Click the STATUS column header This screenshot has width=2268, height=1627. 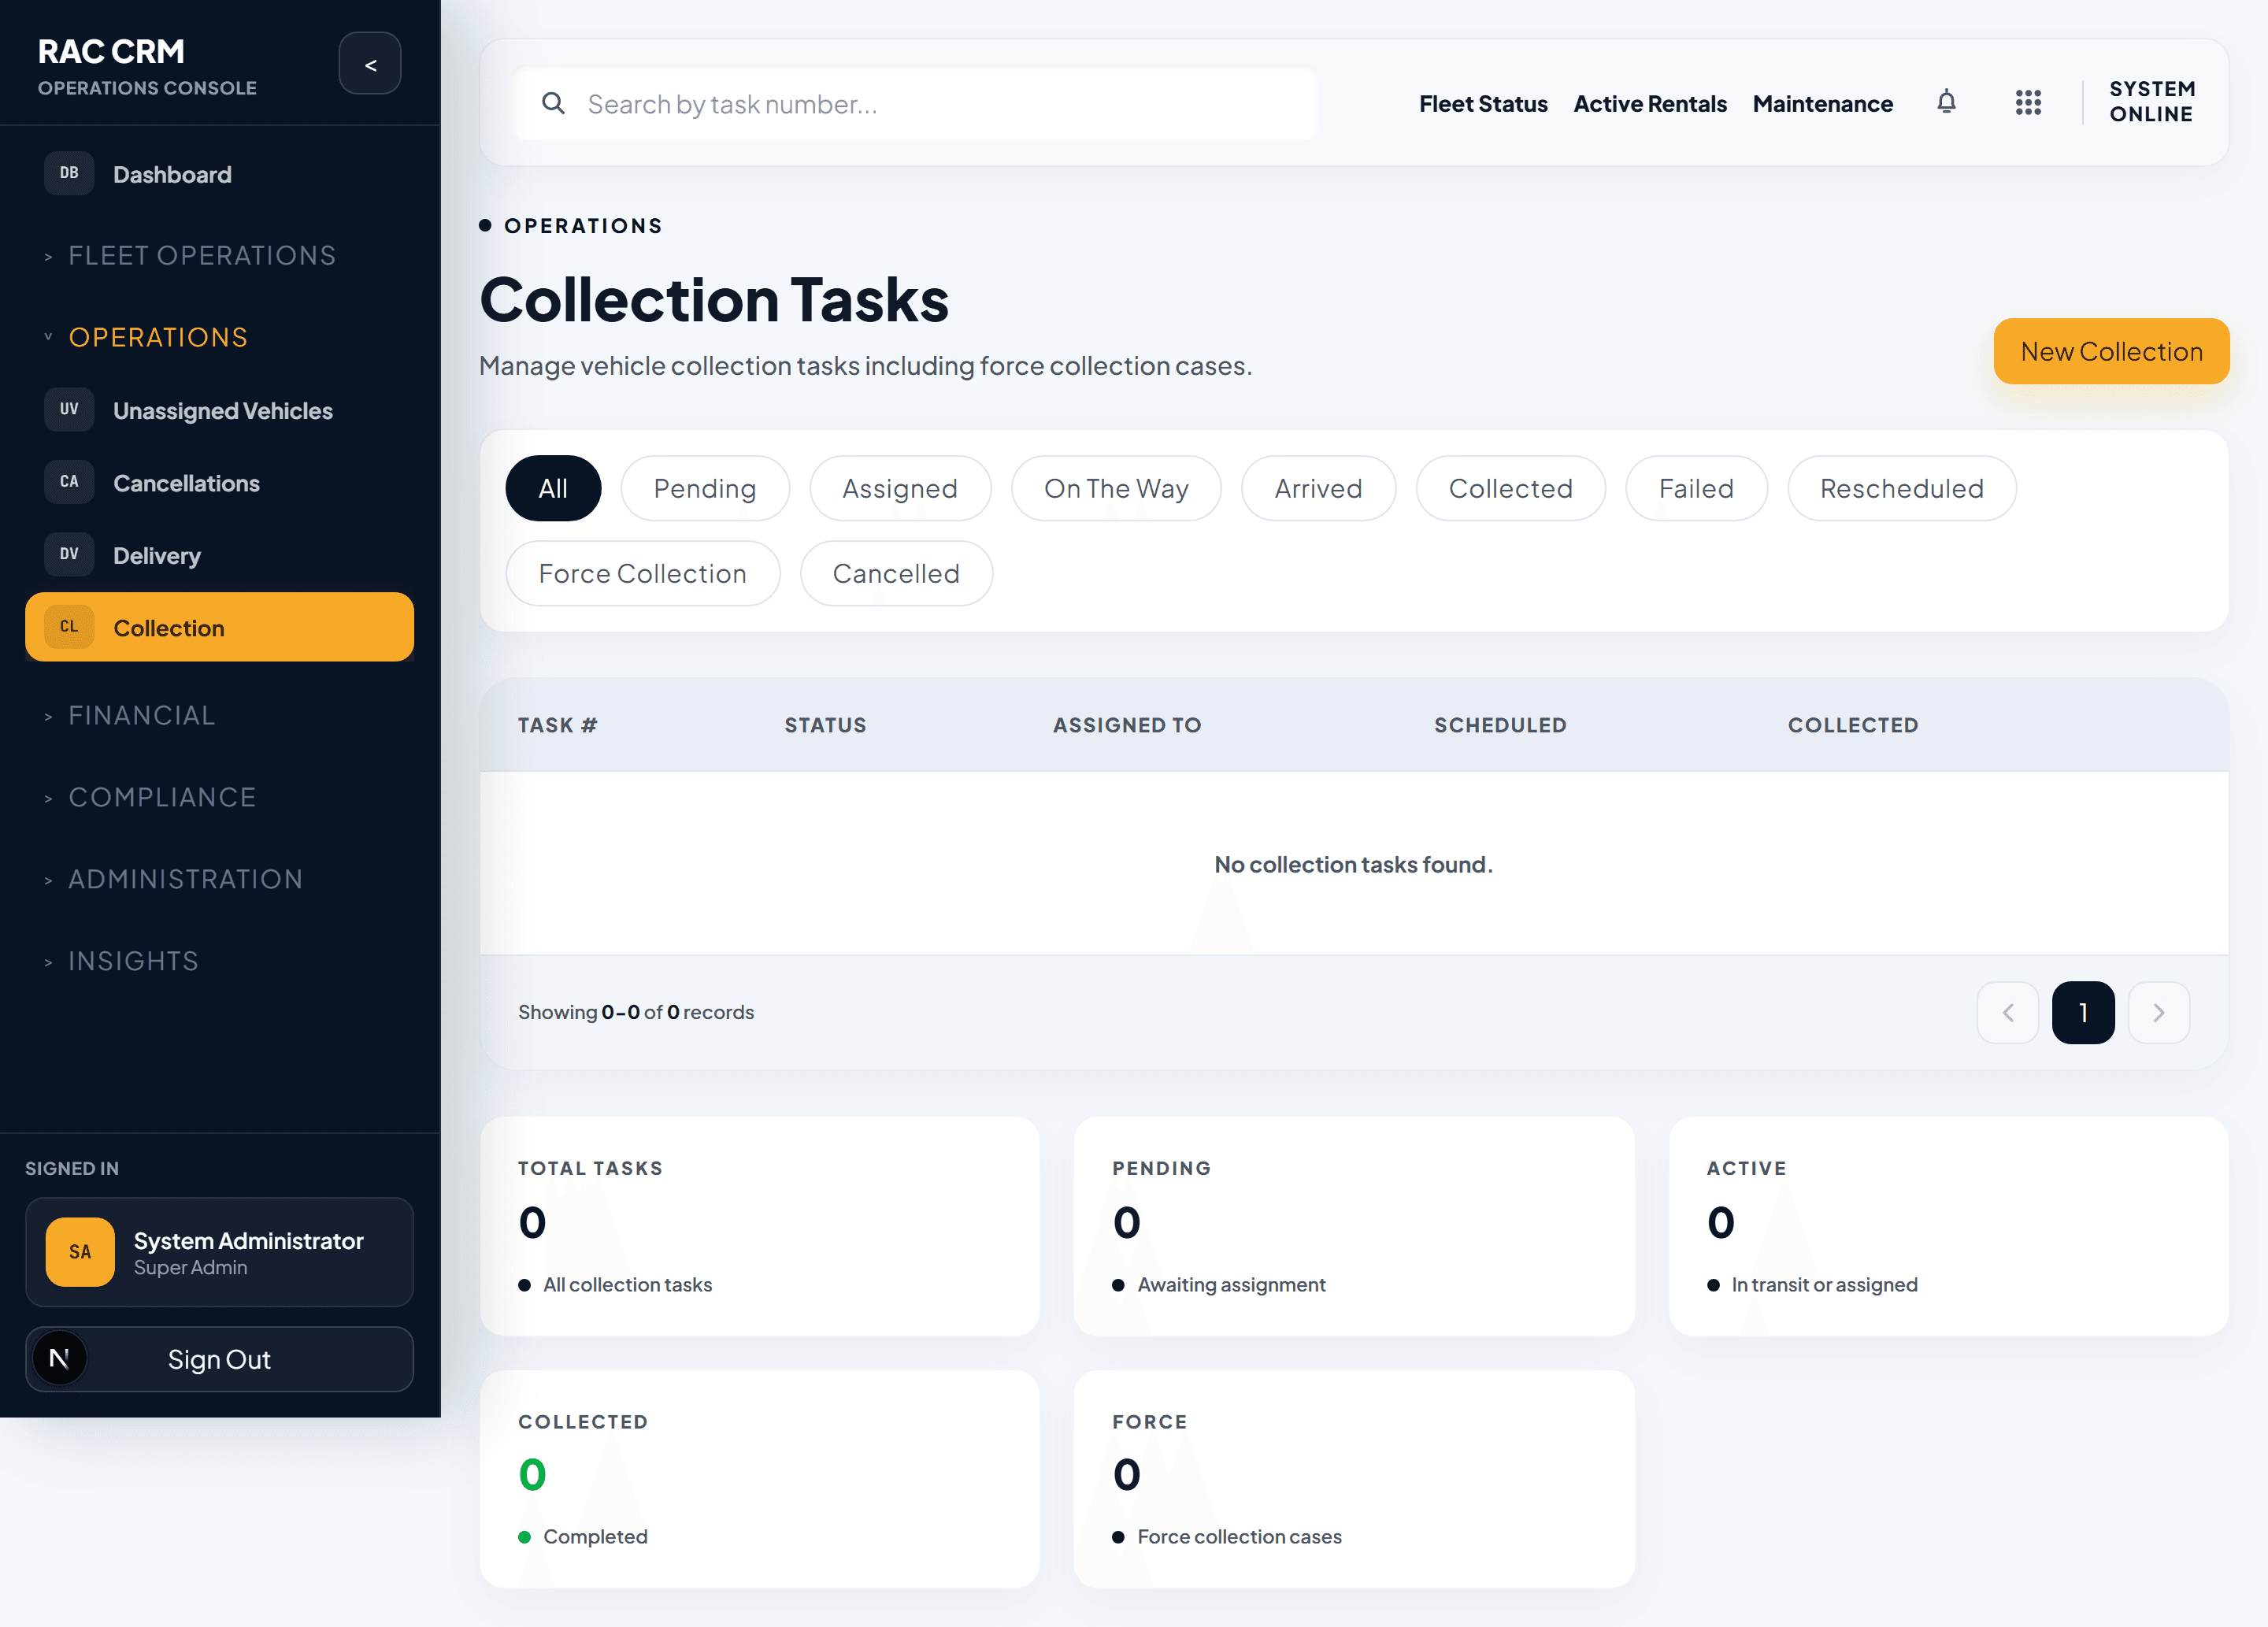point(825,725)
